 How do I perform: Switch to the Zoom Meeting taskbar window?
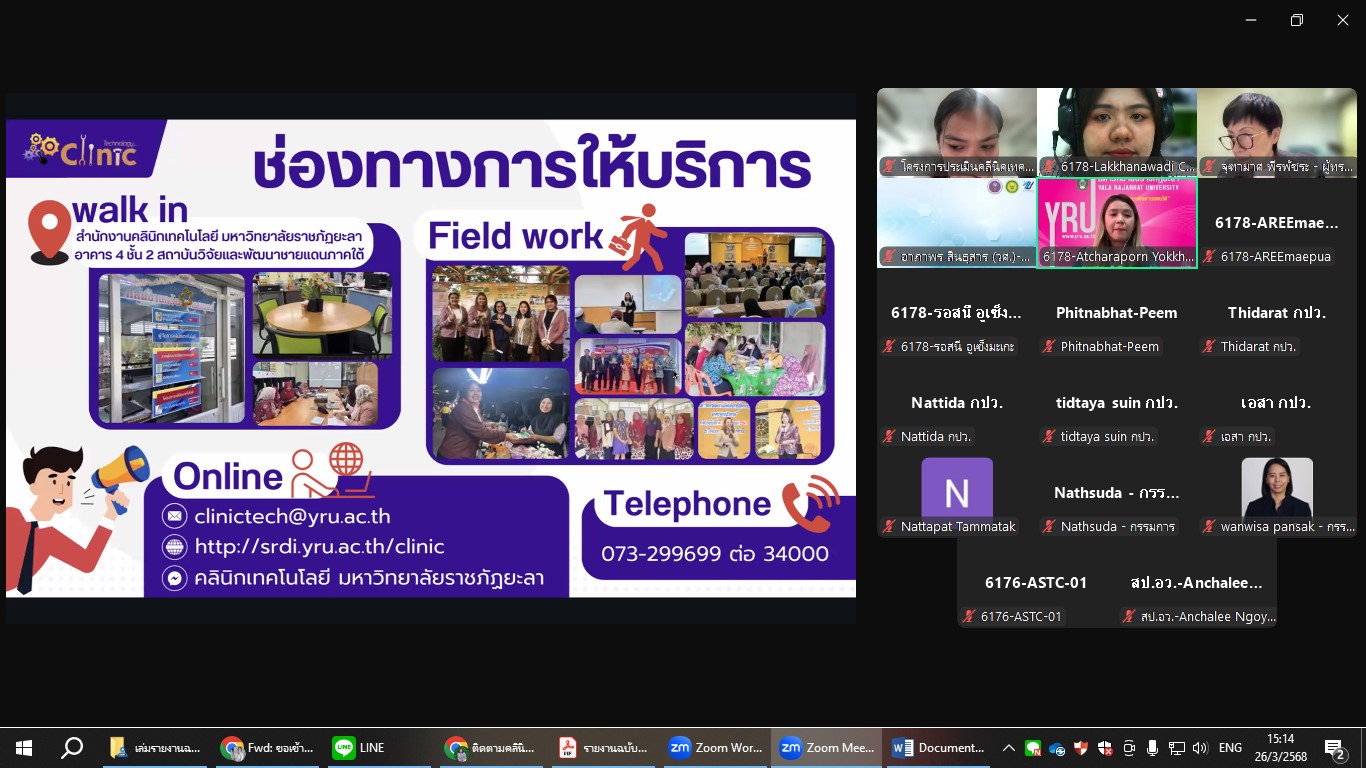827,748
